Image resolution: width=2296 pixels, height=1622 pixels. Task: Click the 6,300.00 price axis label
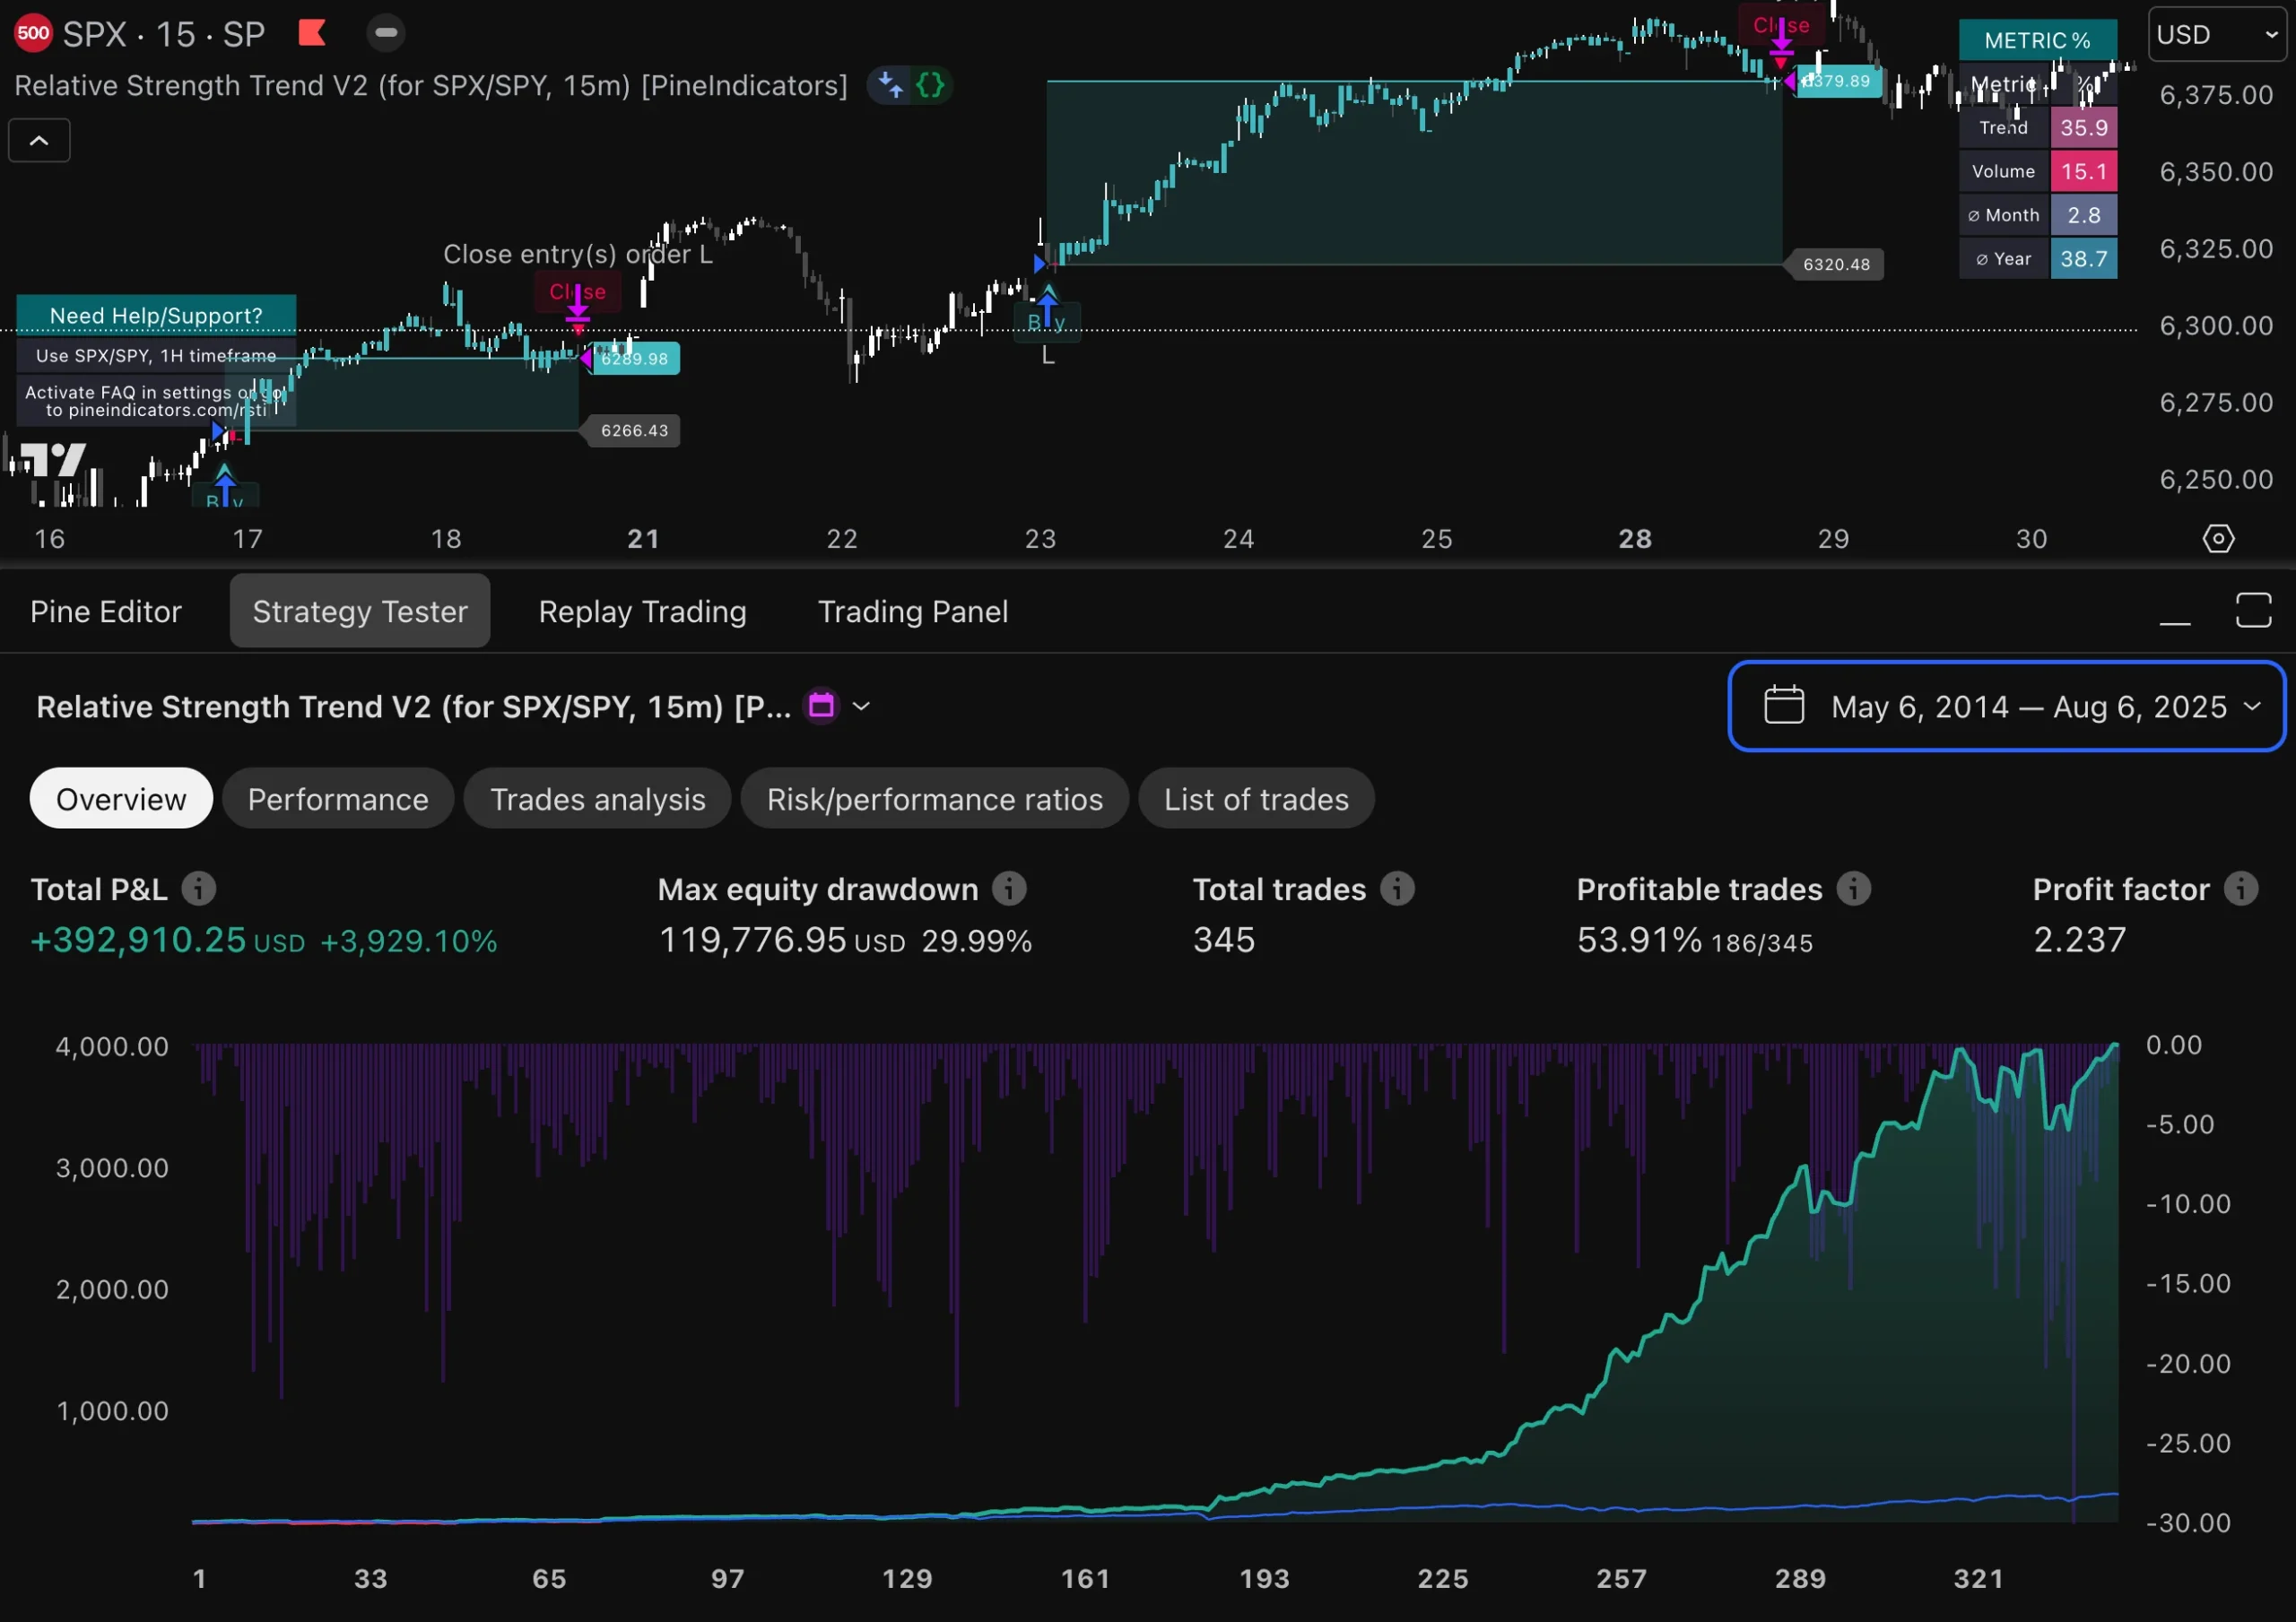[2216, 326]
